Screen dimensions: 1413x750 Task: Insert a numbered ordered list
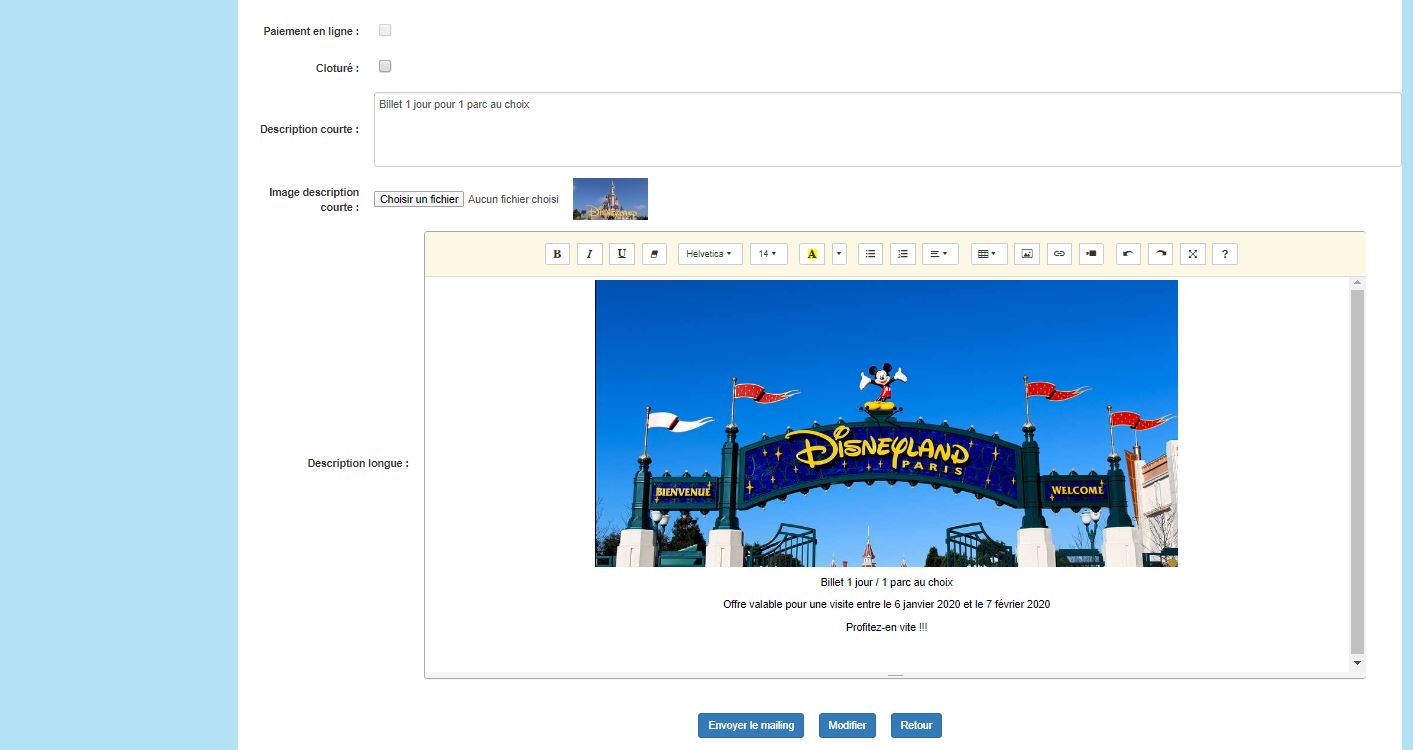click(x=902, y=254)
